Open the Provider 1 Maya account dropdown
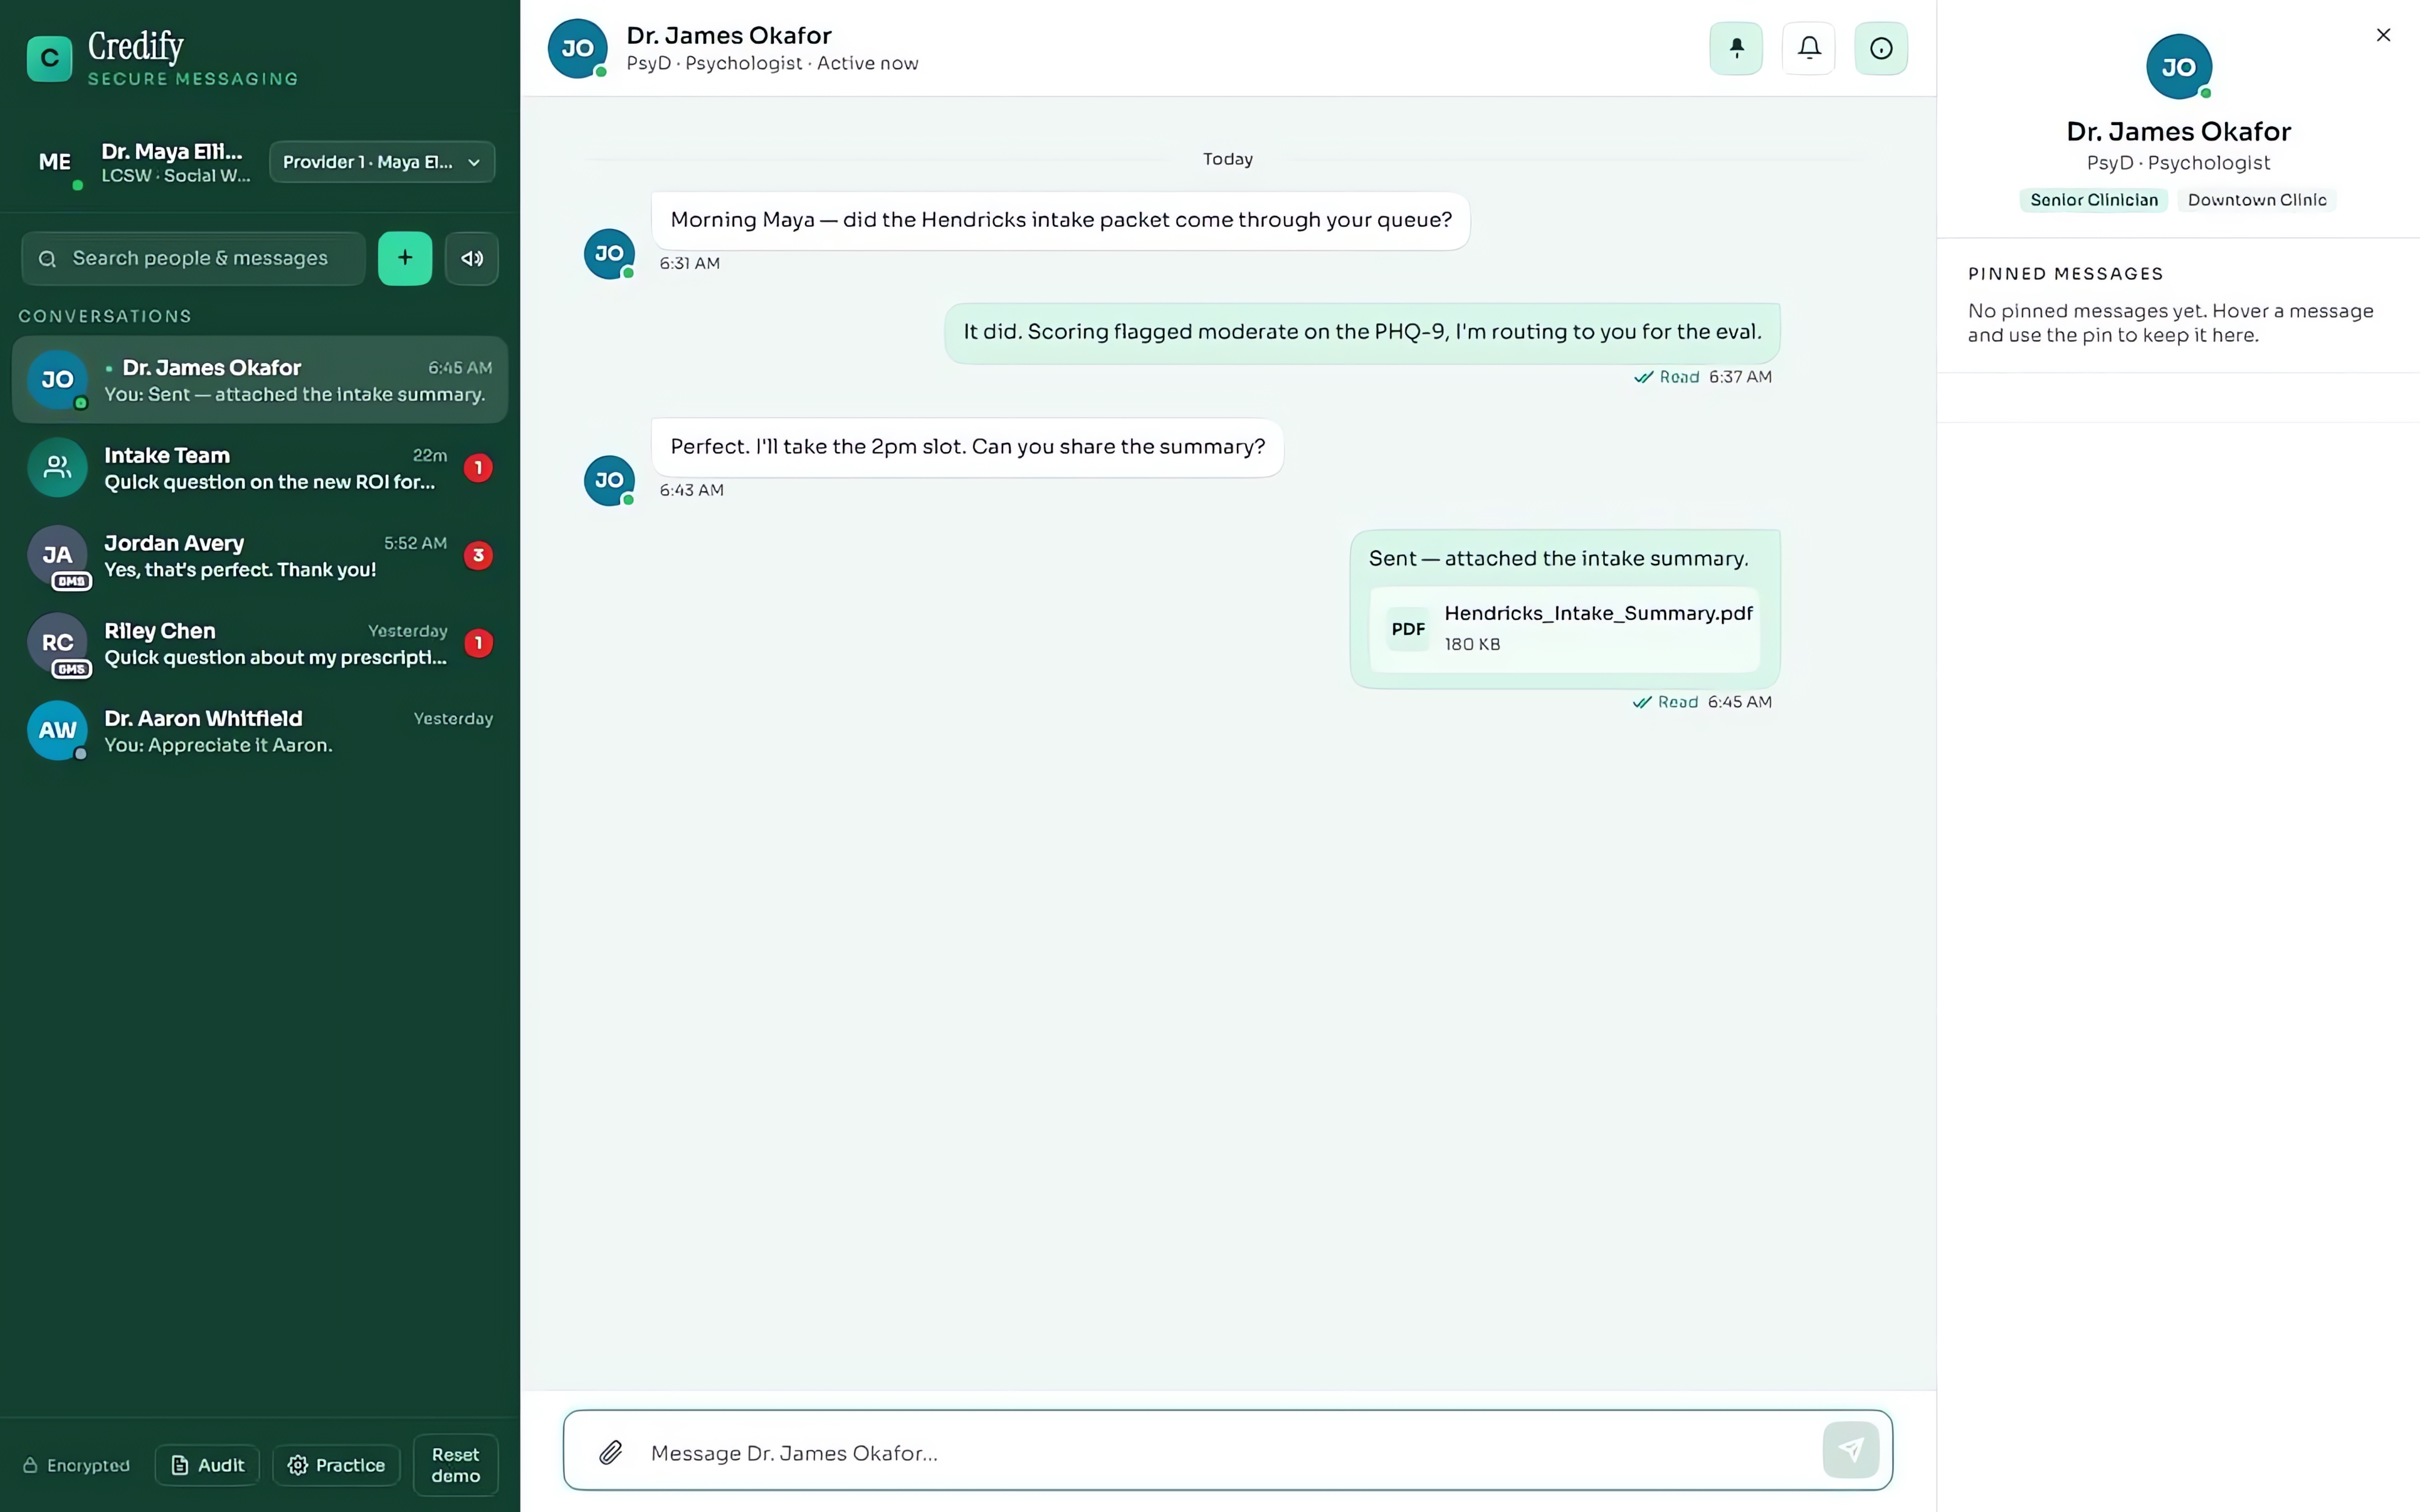This screenshot has width=2420, height=1512. (x=382, y=162)
